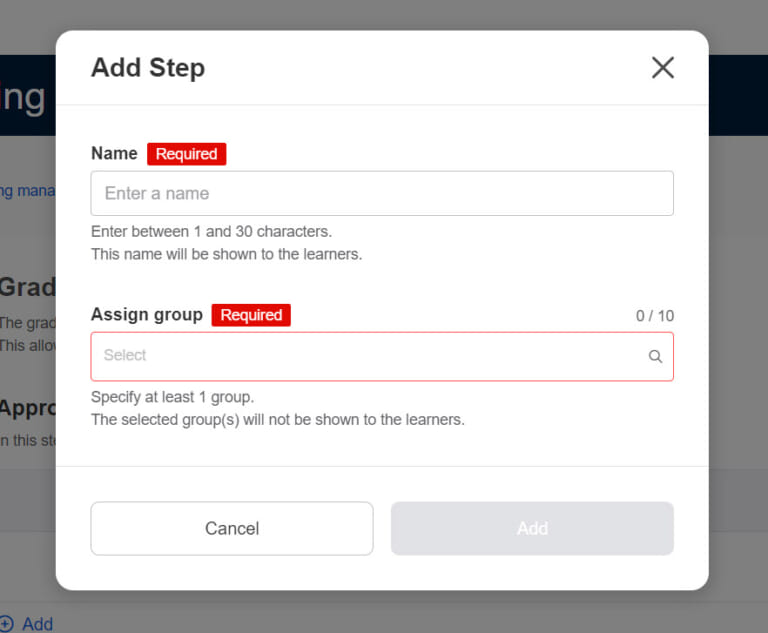This screenshot has width=768, height=633.
Task: Click the Required badge next to Name
Action: [x=187, y=154]
